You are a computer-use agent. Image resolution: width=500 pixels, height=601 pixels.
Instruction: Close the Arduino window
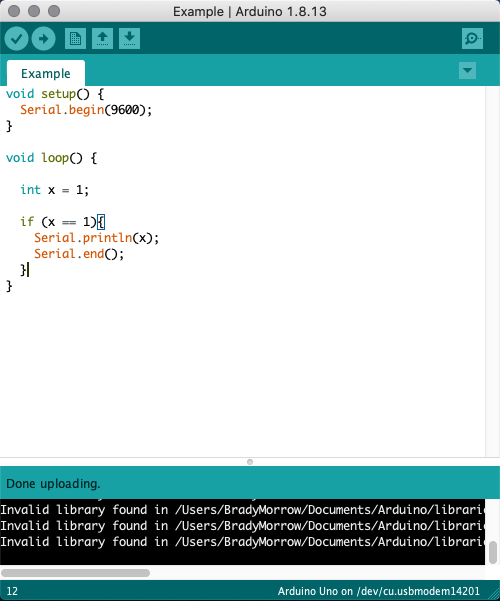[x=14, y=11]
